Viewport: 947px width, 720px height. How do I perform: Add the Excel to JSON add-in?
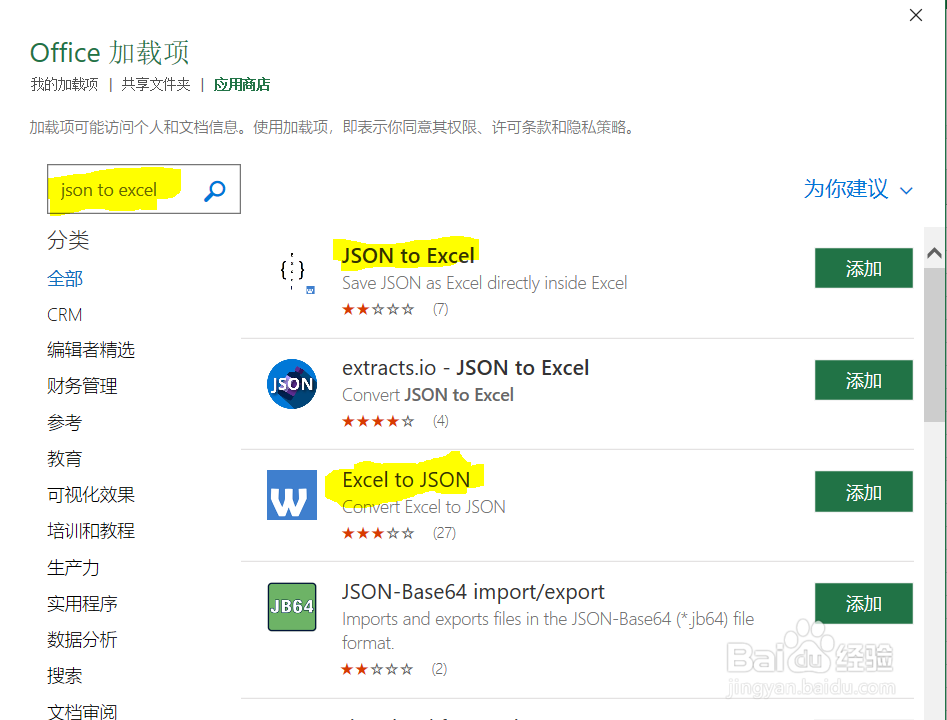863,492
